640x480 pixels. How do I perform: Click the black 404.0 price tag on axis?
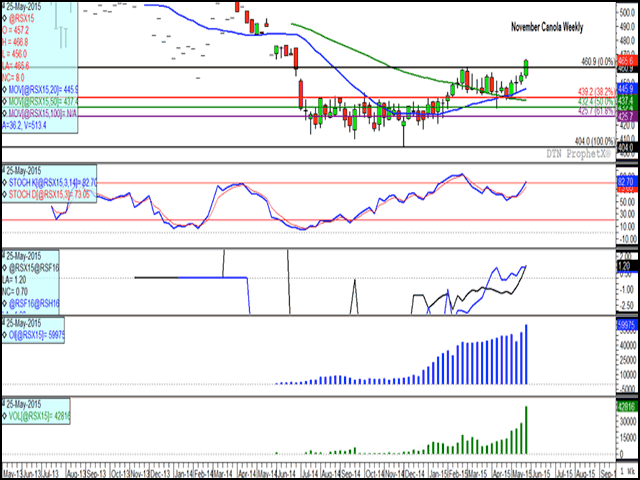coord(625,147)
